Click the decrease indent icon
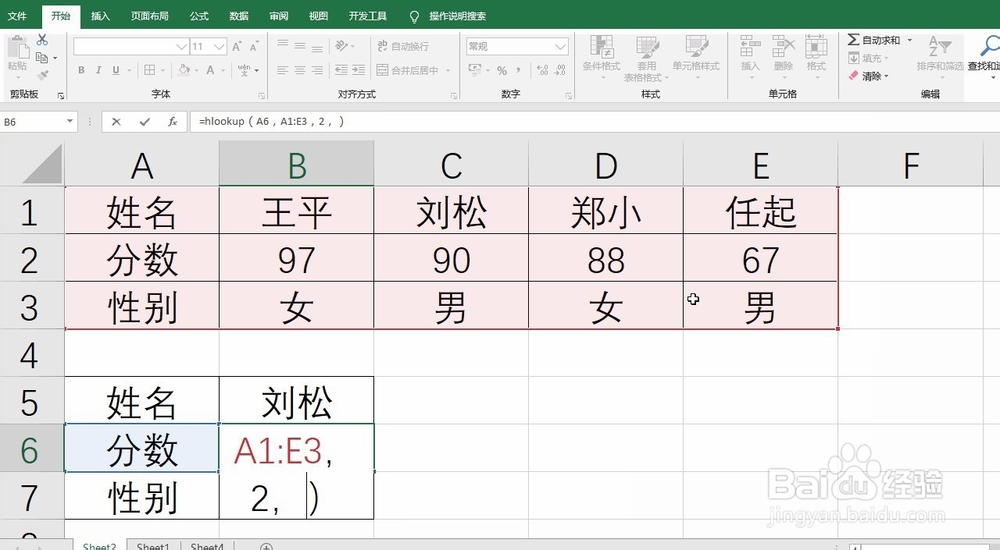 coord(341,70)
